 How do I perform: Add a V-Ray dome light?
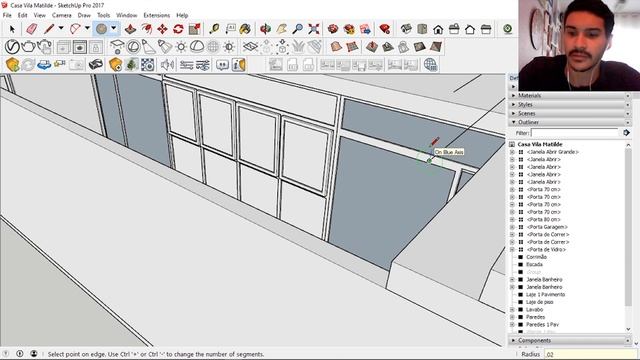coord(197,47)
